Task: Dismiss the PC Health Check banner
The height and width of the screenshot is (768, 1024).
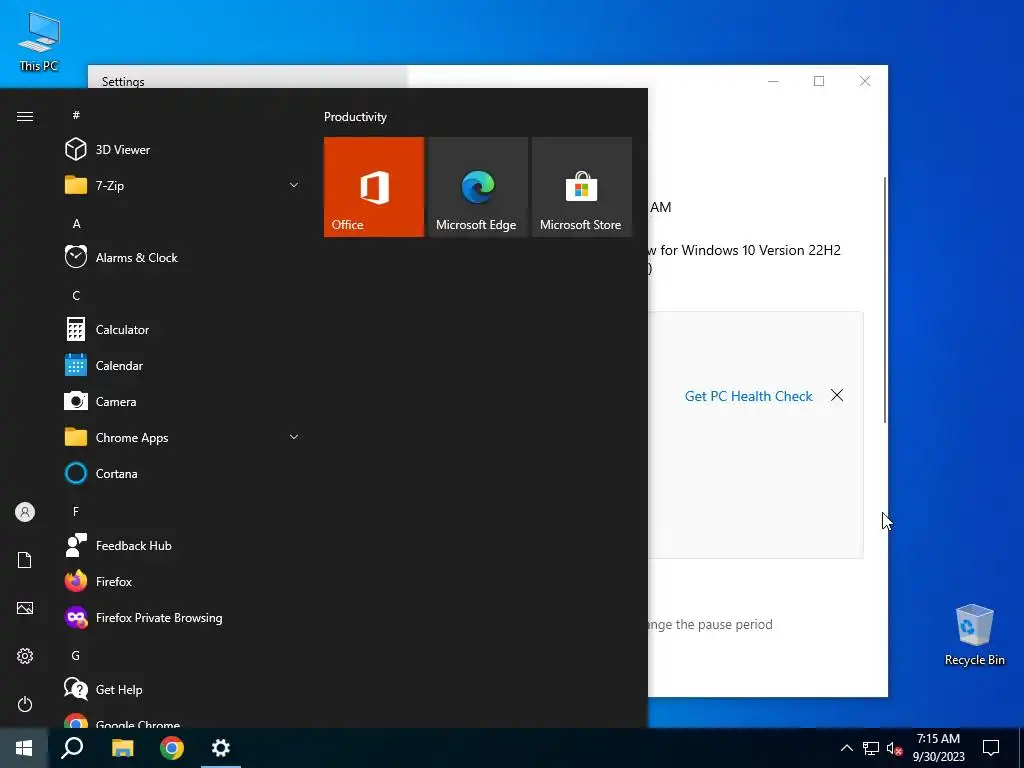Action: click(837, 395)
